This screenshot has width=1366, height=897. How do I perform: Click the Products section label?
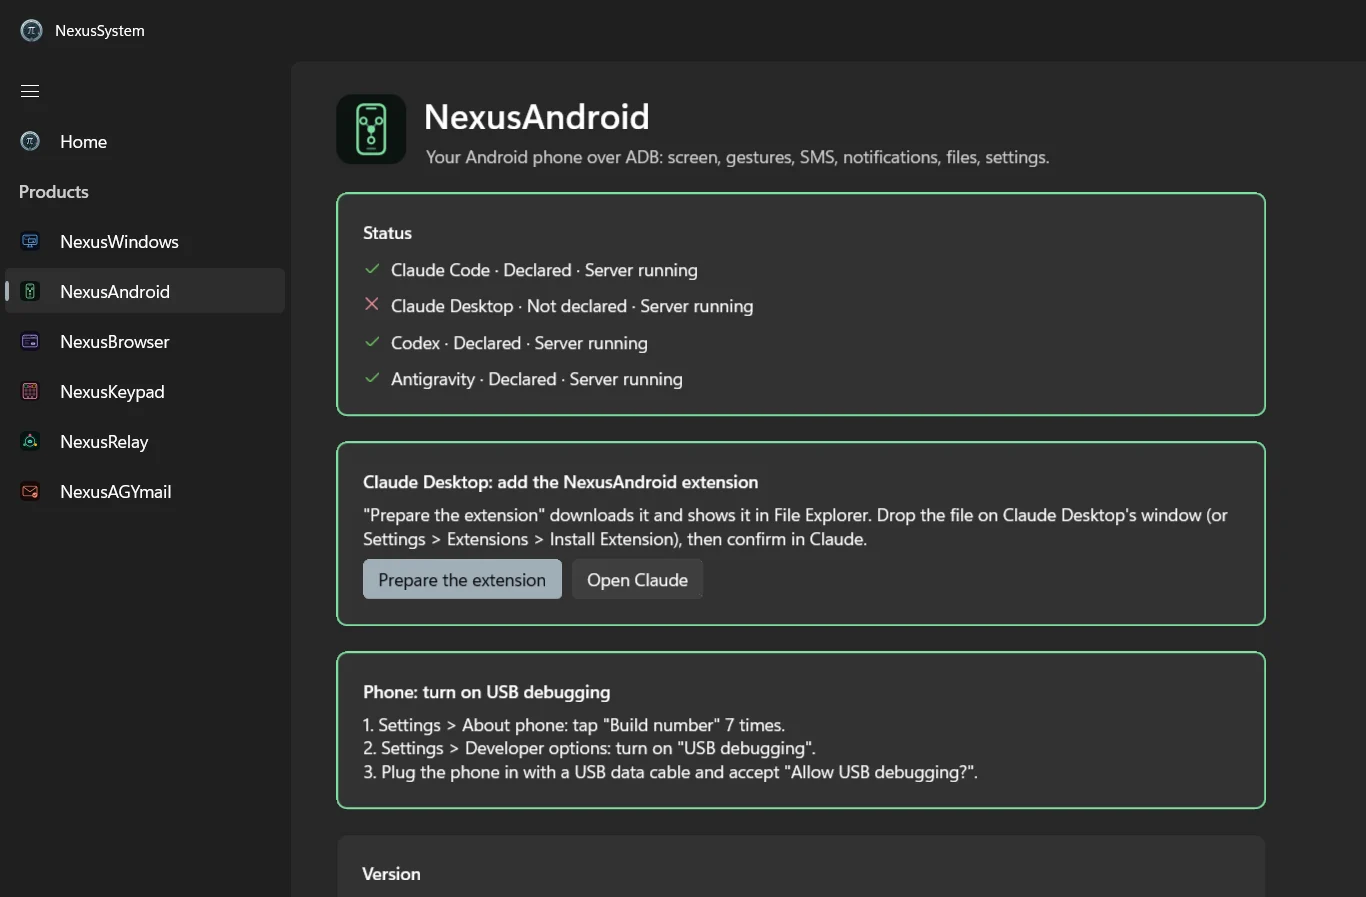(54, 191)
